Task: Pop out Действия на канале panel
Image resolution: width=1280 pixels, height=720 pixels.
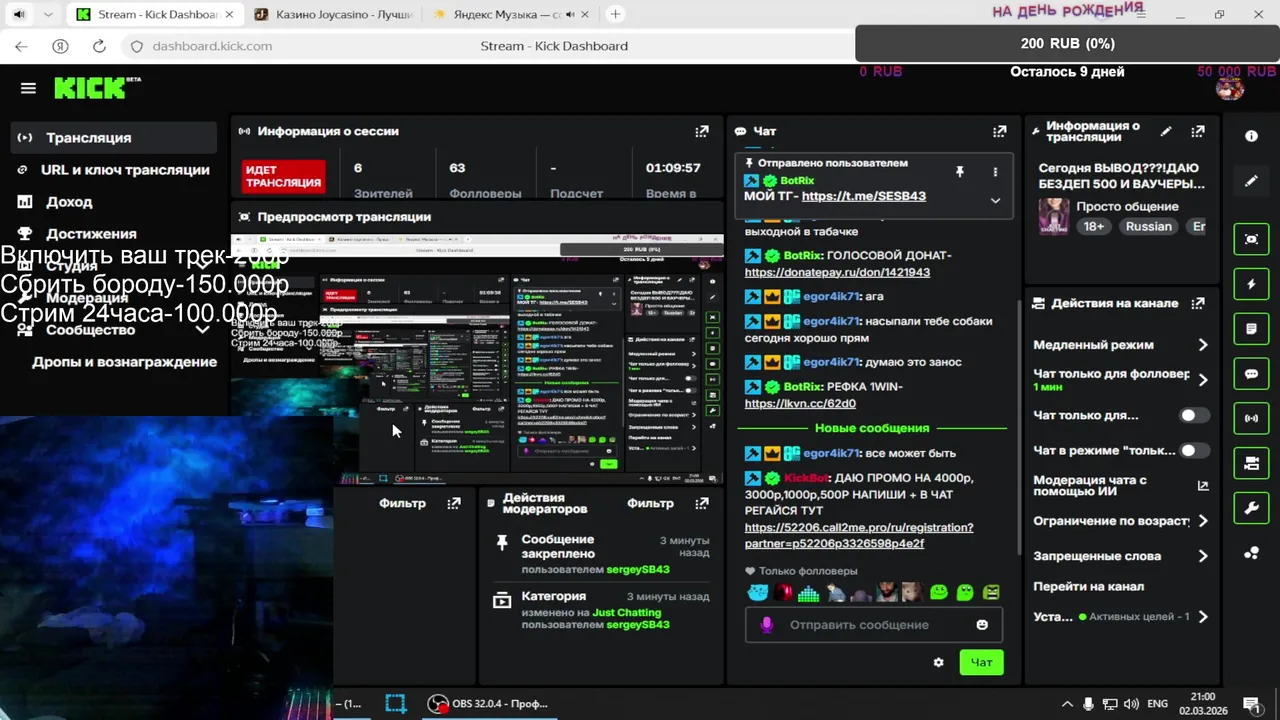Action: (1198, 303)
